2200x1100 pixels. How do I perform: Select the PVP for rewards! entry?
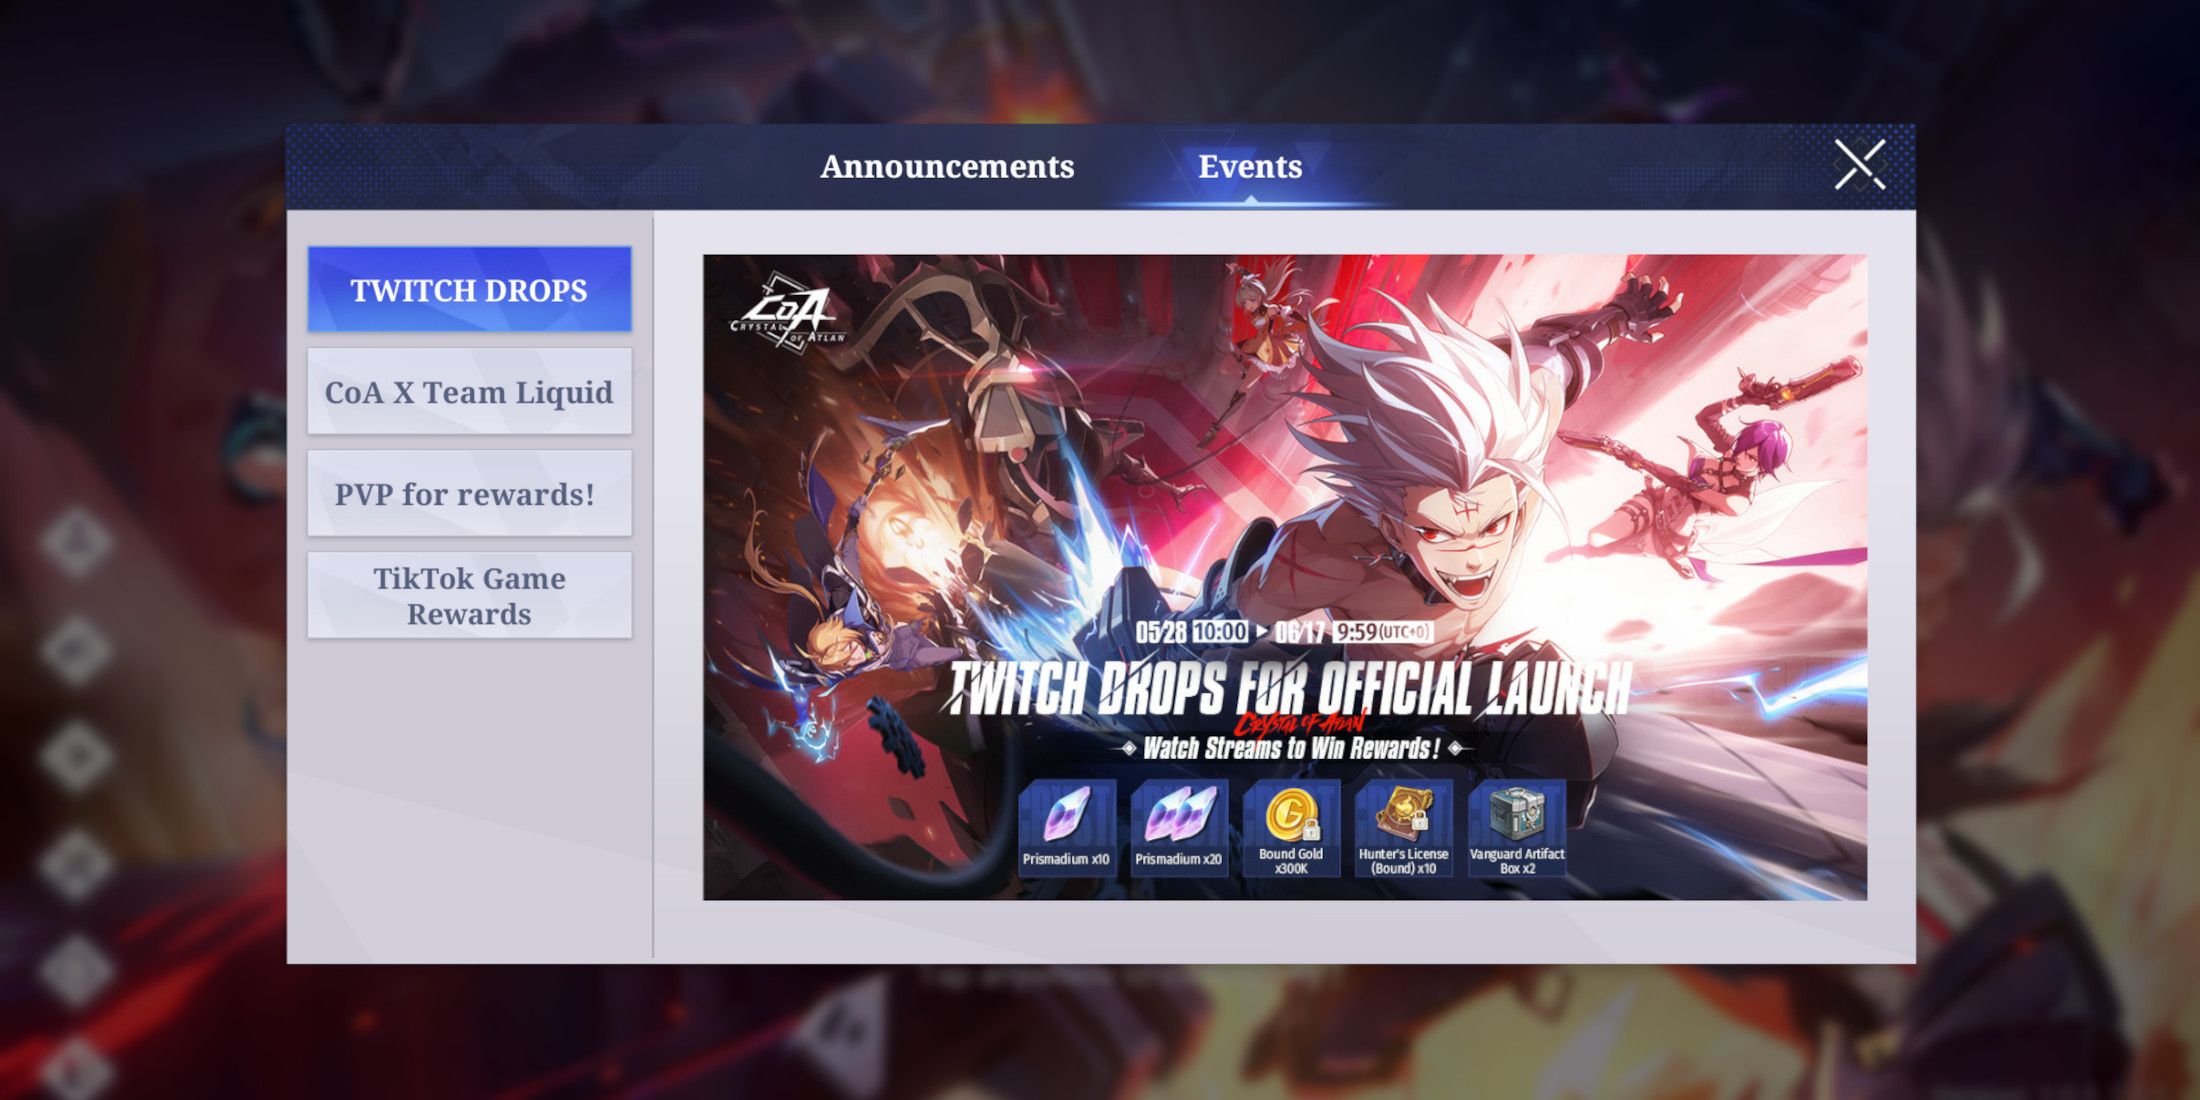point(469,493)
